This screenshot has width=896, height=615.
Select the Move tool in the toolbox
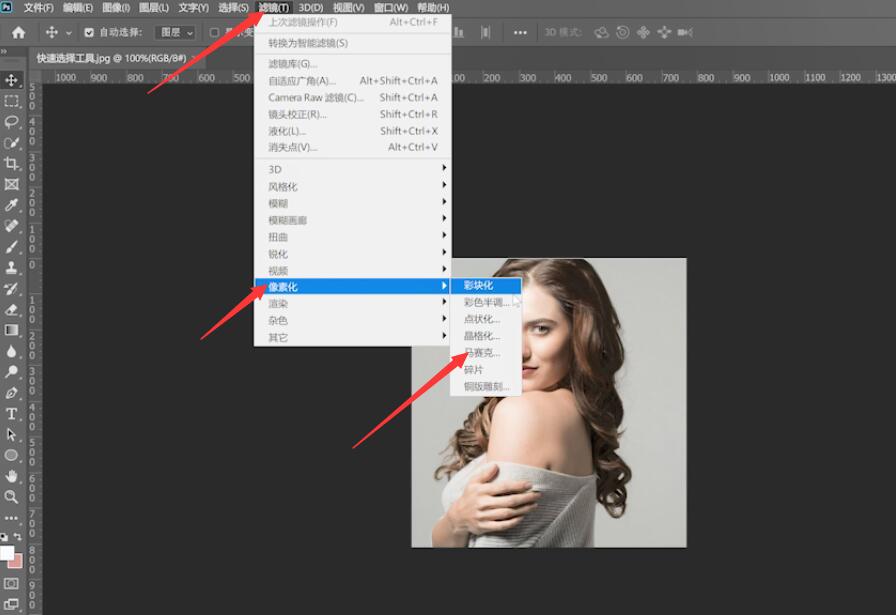pos(11,80)
